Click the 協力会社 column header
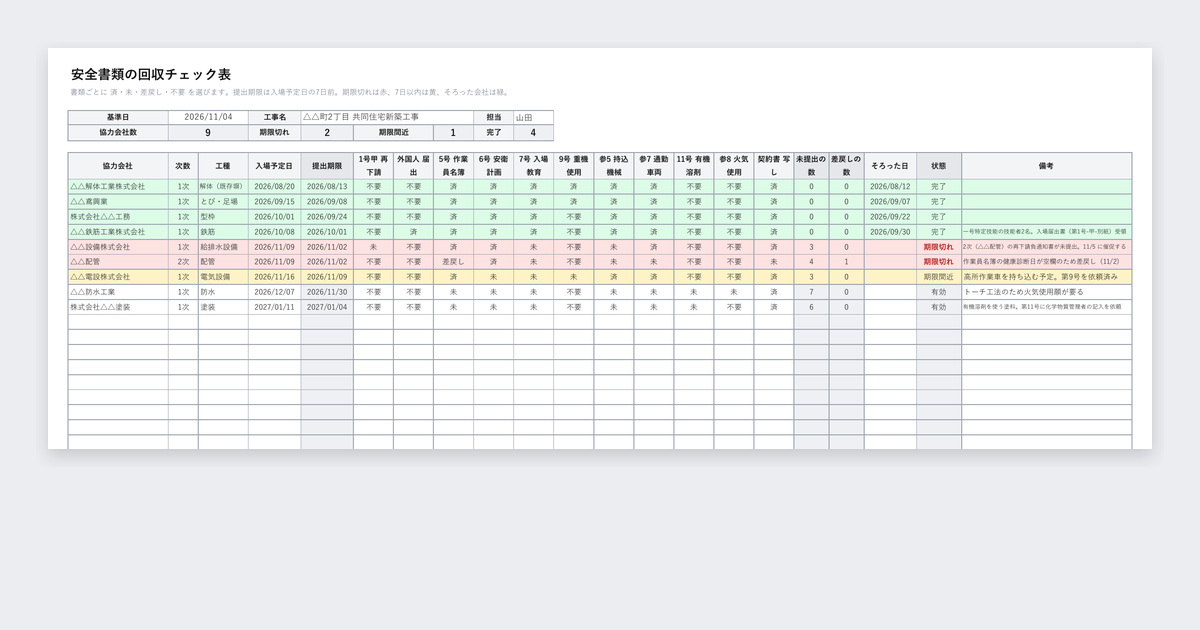The width and height of the screenshot is (1200, 630). click(118, 165)
